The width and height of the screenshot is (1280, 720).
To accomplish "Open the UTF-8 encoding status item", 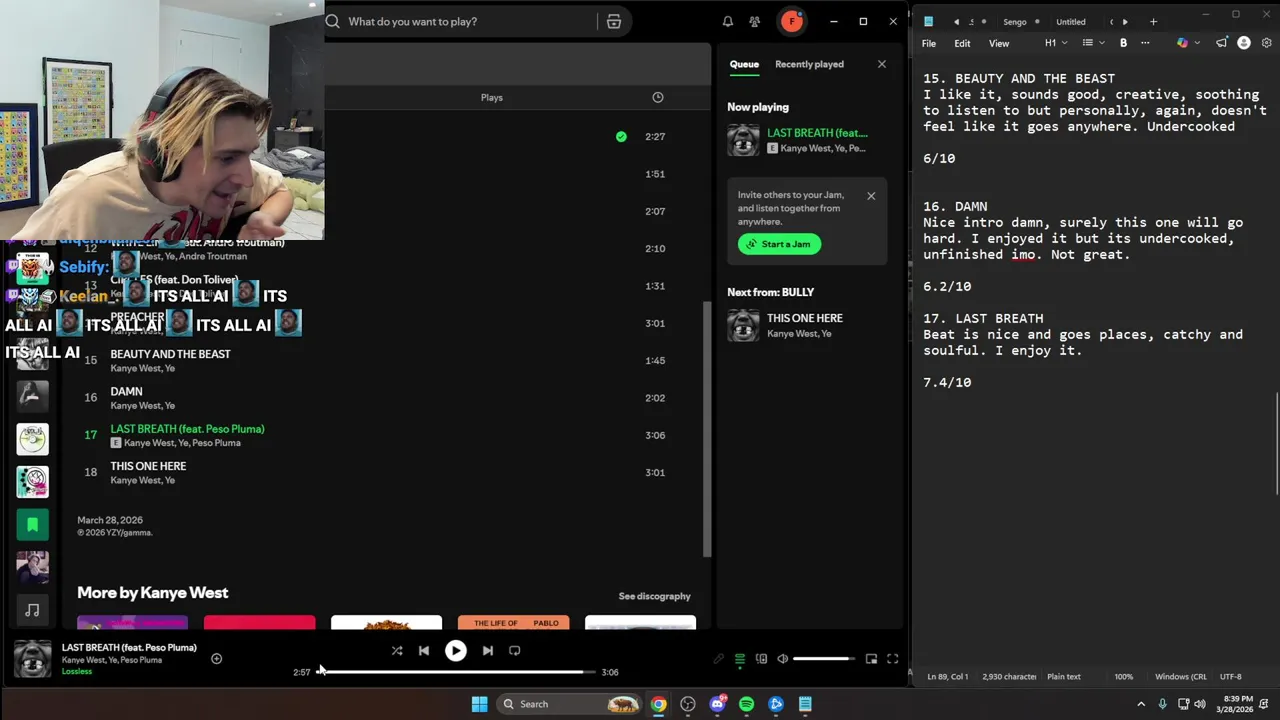I will click(x=1231, y=677).
